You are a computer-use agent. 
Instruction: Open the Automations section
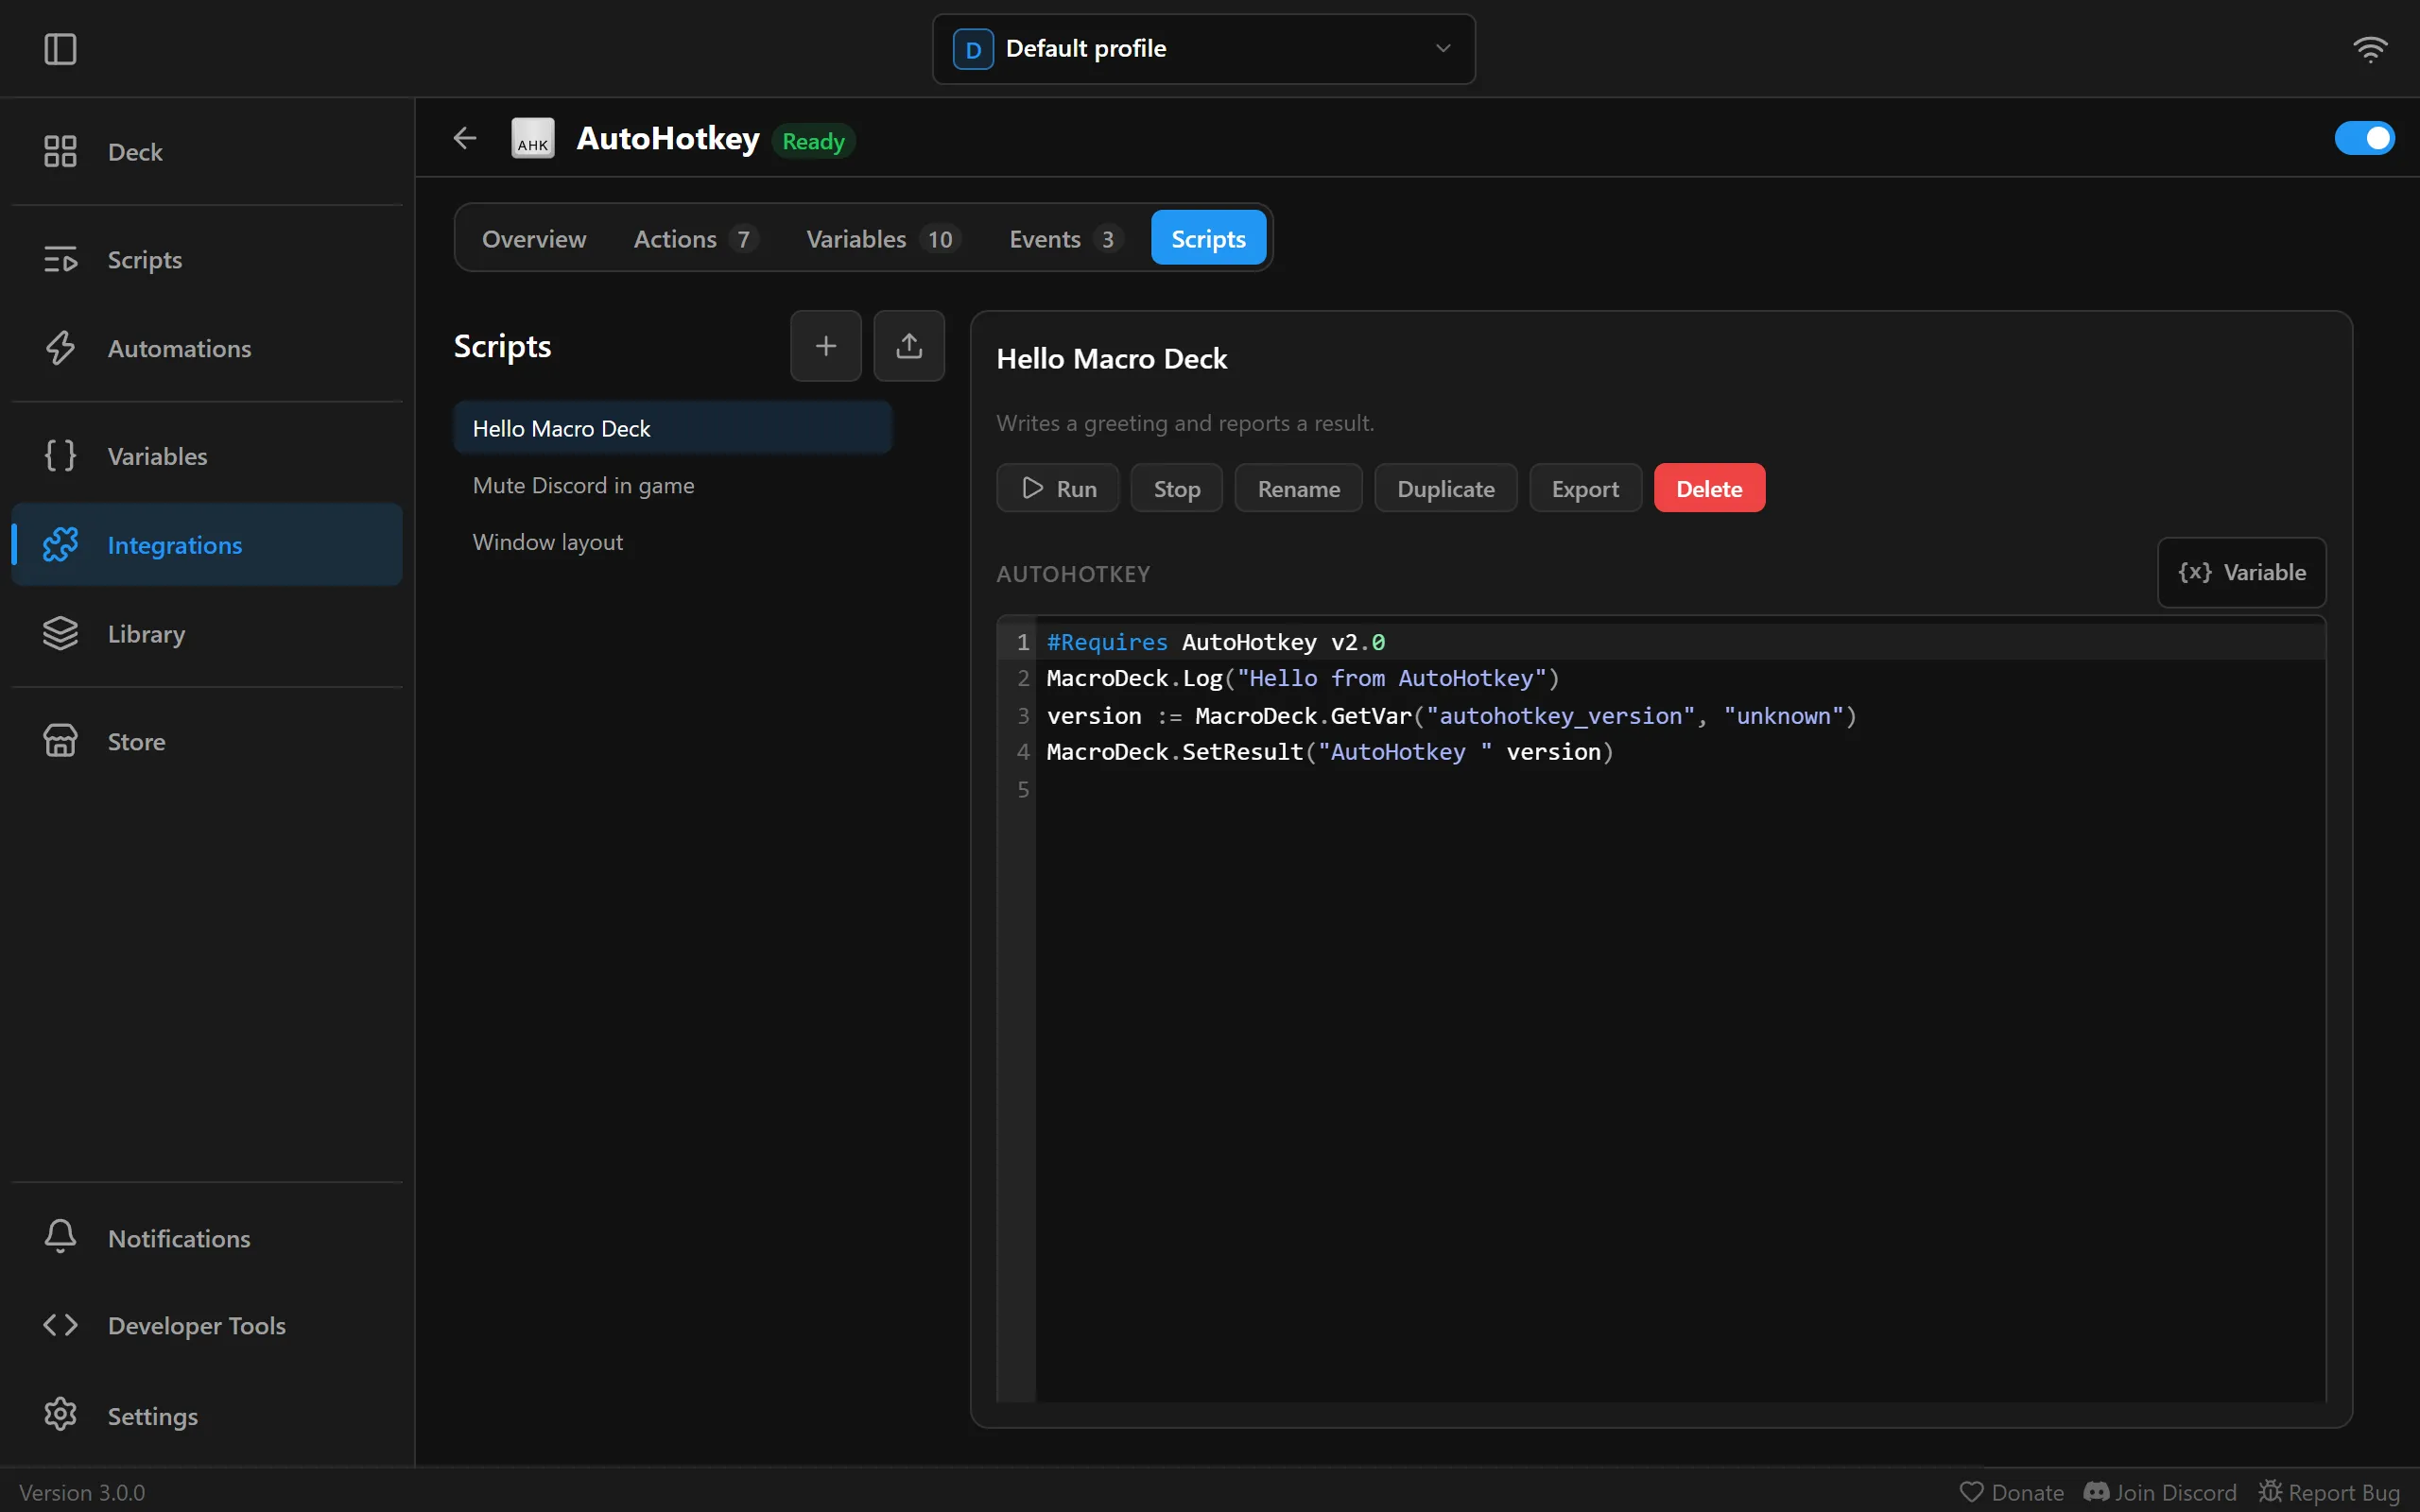[207, 348]
